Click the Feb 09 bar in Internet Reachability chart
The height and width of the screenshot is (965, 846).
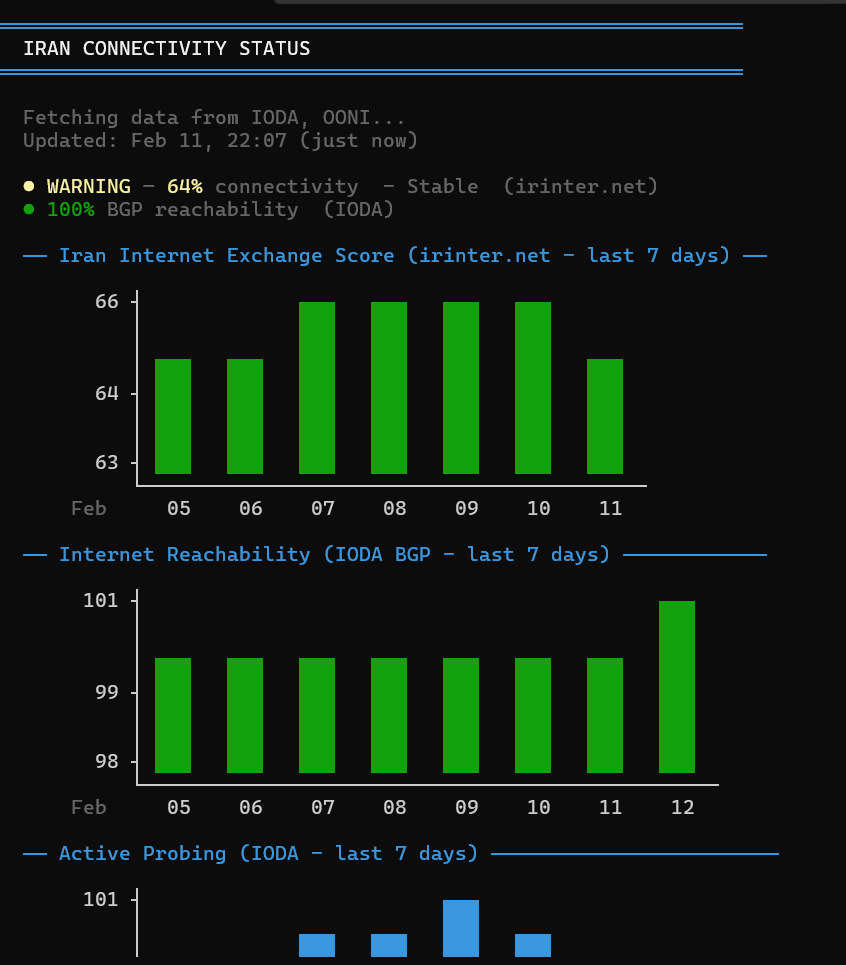pyautogui.click(x=461, y=715)
